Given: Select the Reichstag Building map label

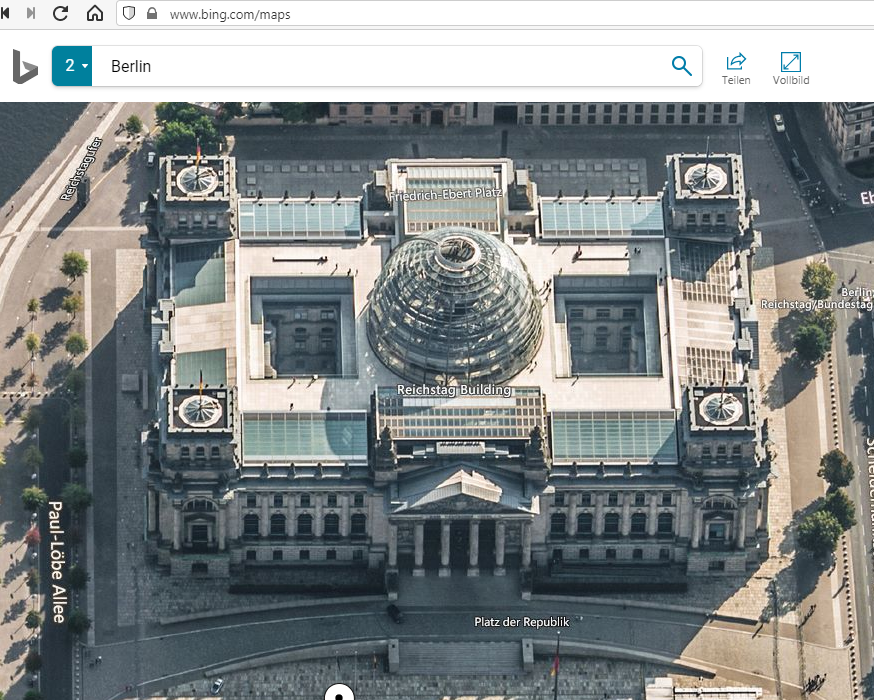Looking at the screenshot, I should tap(454, 390).
